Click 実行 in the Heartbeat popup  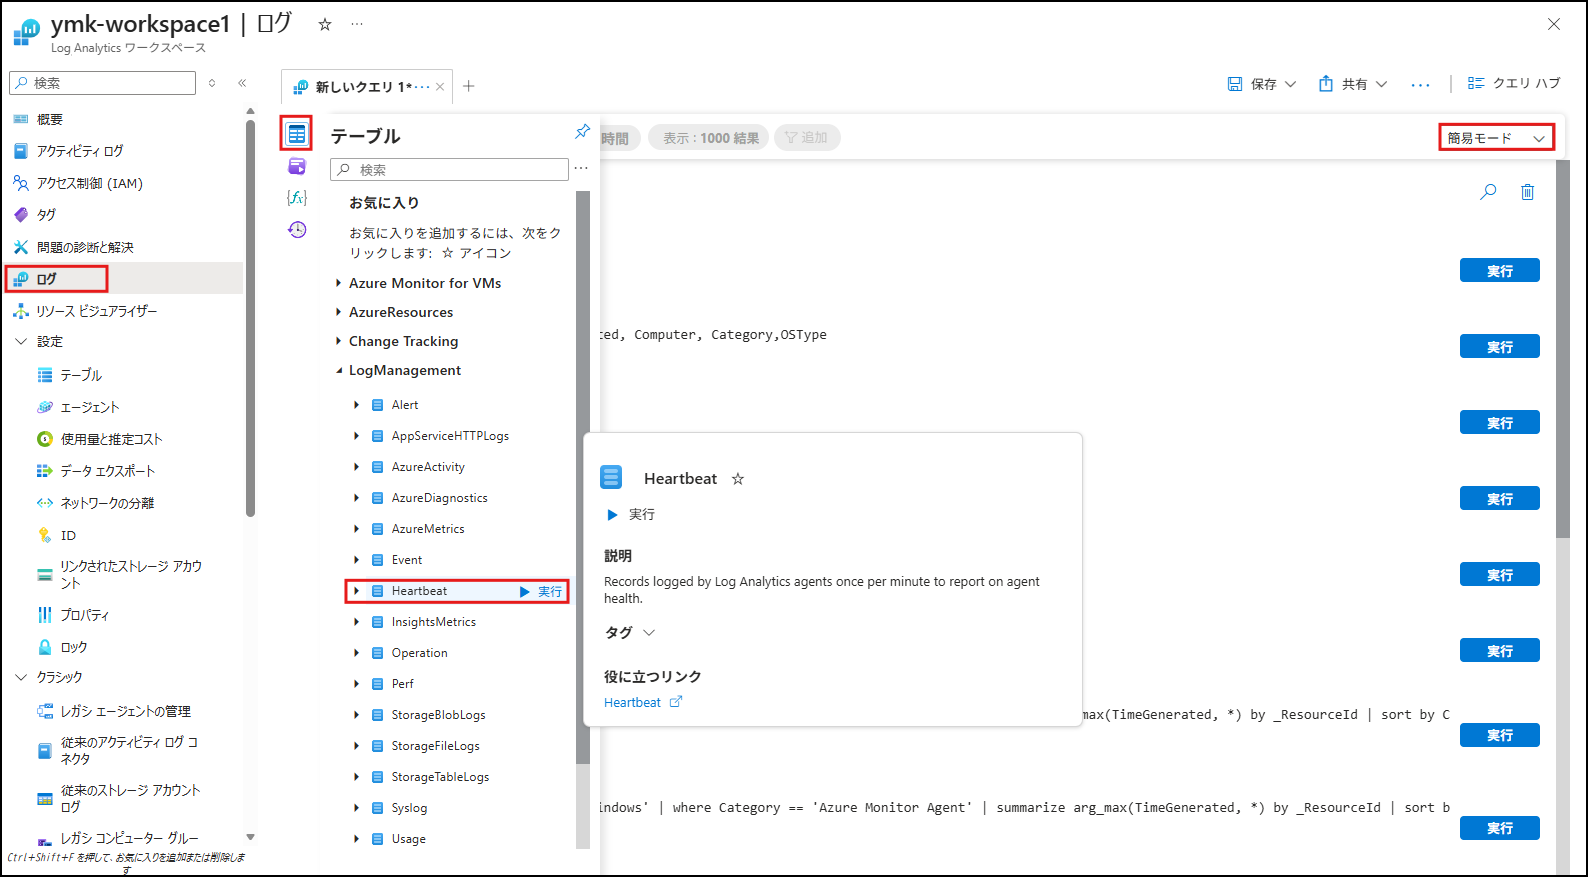click(631, 515)
